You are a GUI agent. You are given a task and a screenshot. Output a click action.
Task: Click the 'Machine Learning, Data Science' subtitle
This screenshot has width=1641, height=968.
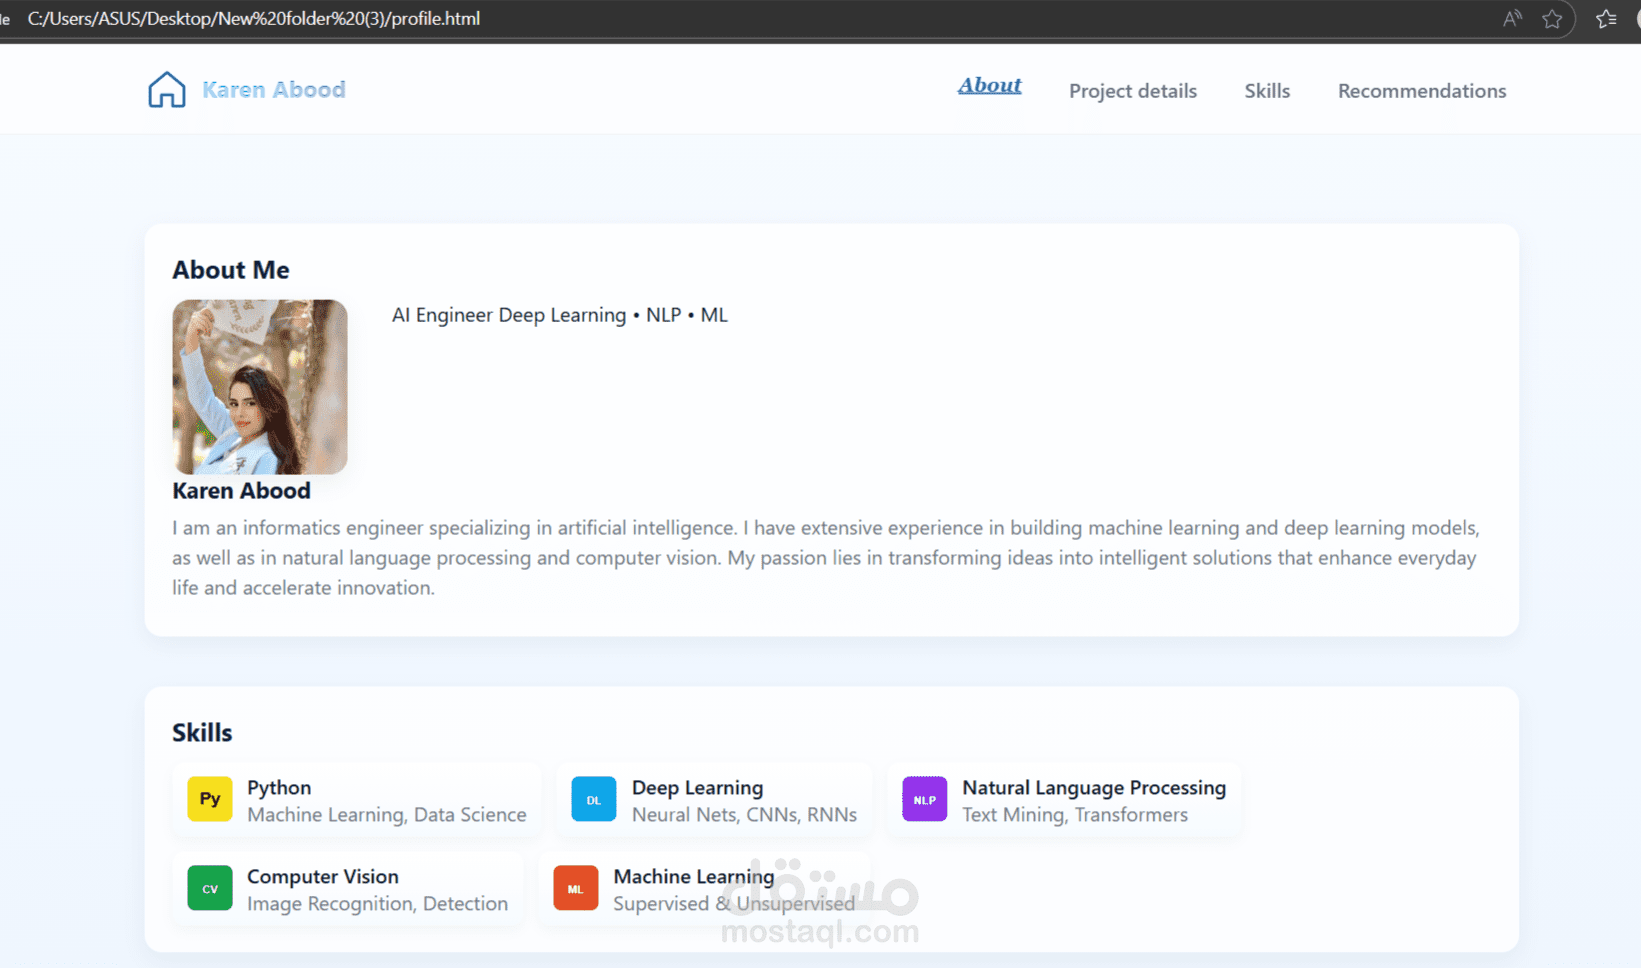click(x=387, y=815)
